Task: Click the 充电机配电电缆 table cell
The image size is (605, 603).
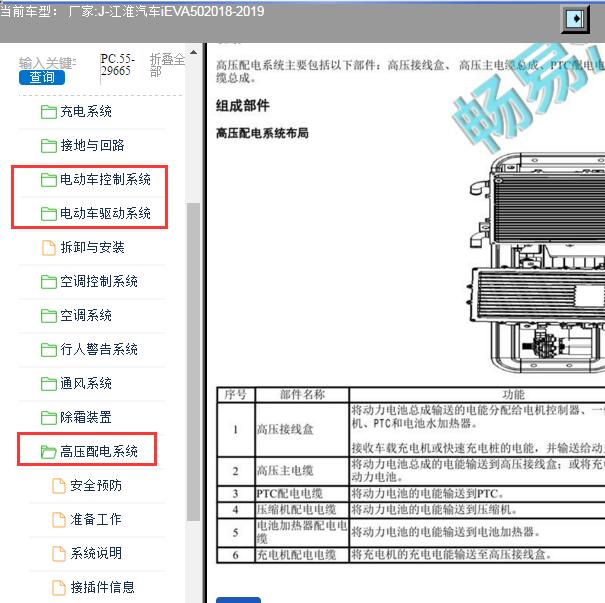Action: coord(302,555)
